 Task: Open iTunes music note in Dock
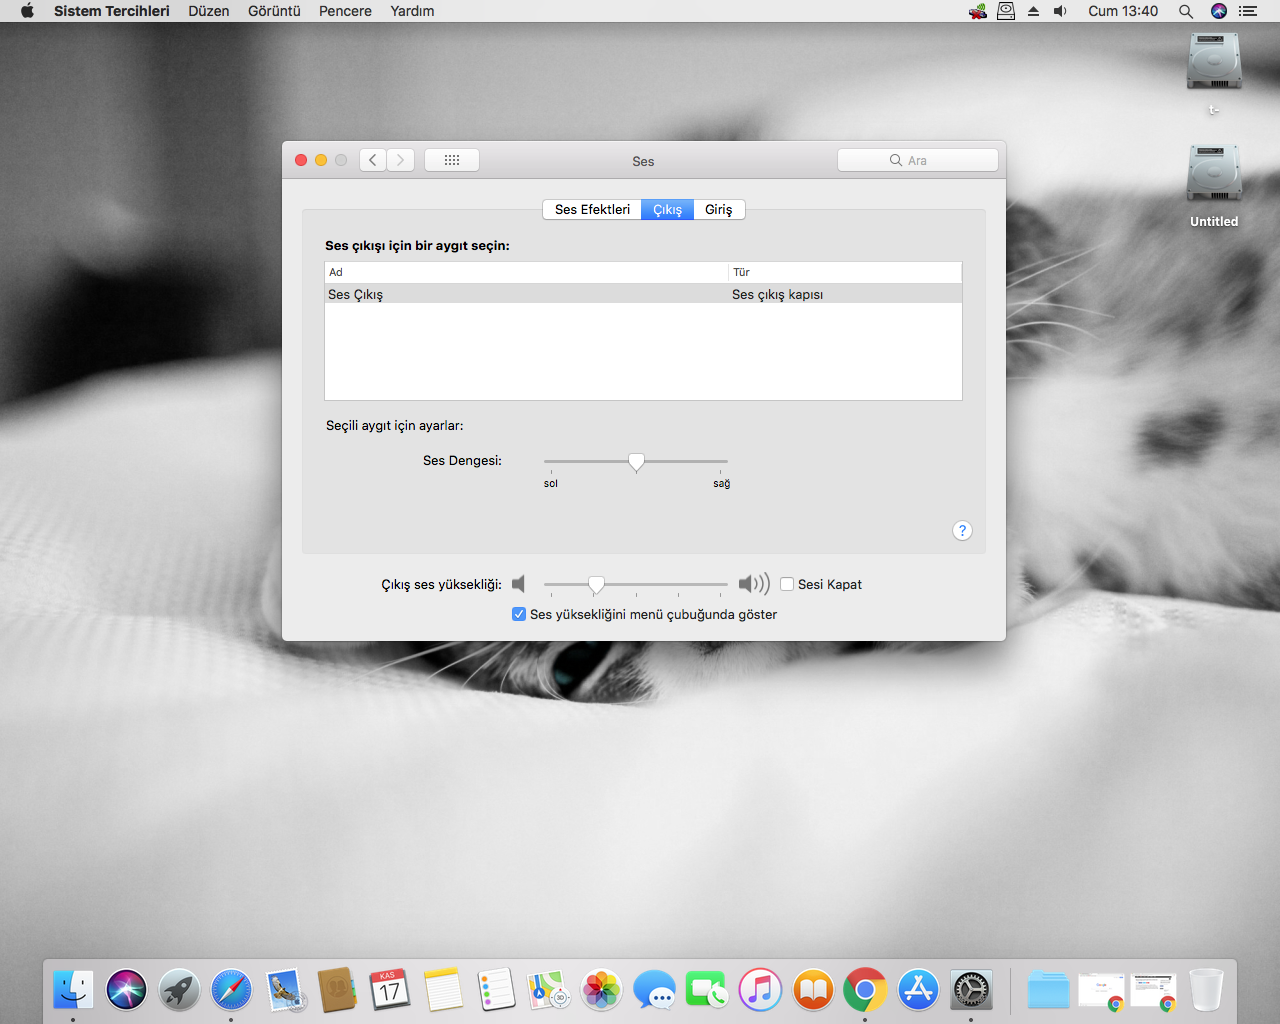coord(760,990)
